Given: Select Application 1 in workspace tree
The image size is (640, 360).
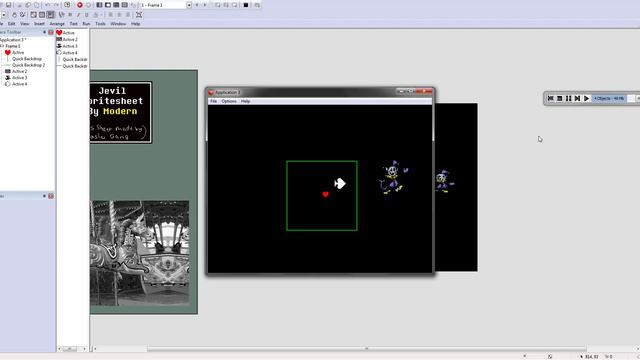Looking at the screenshot, I should click(13, 40).
